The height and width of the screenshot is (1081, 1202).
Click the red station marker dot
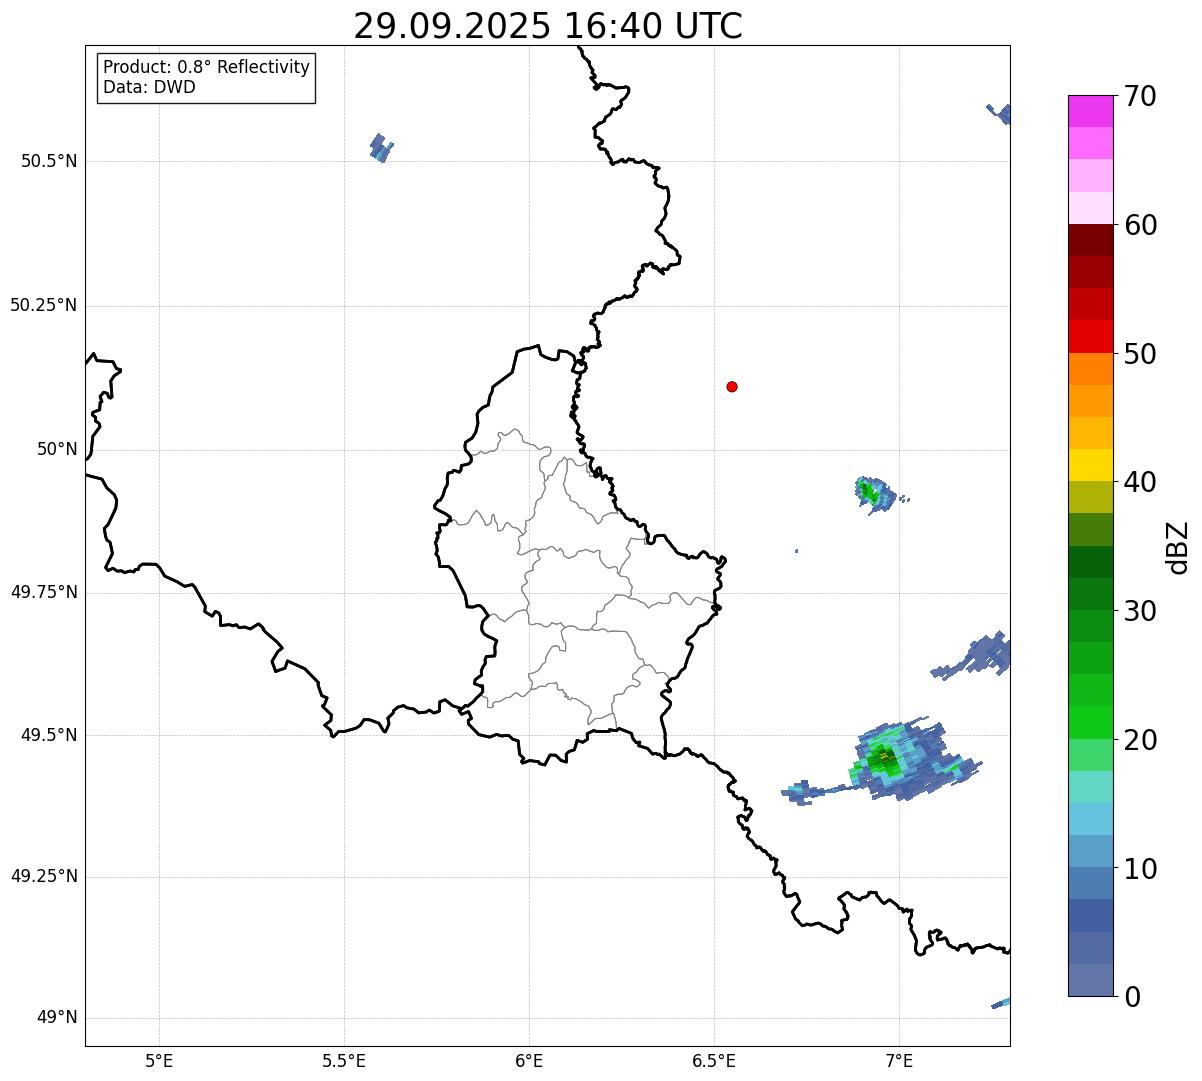(732, 386)
